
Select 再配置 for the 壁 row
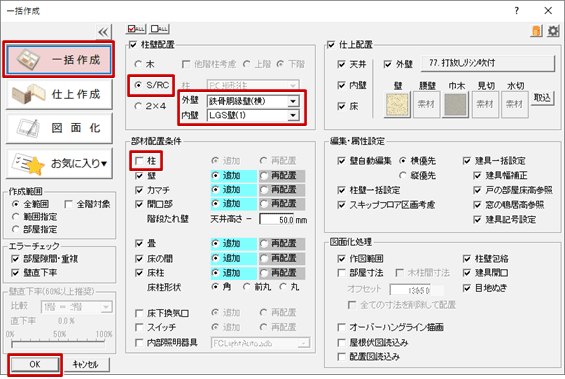pyautogui.click(x=264, y=176)
